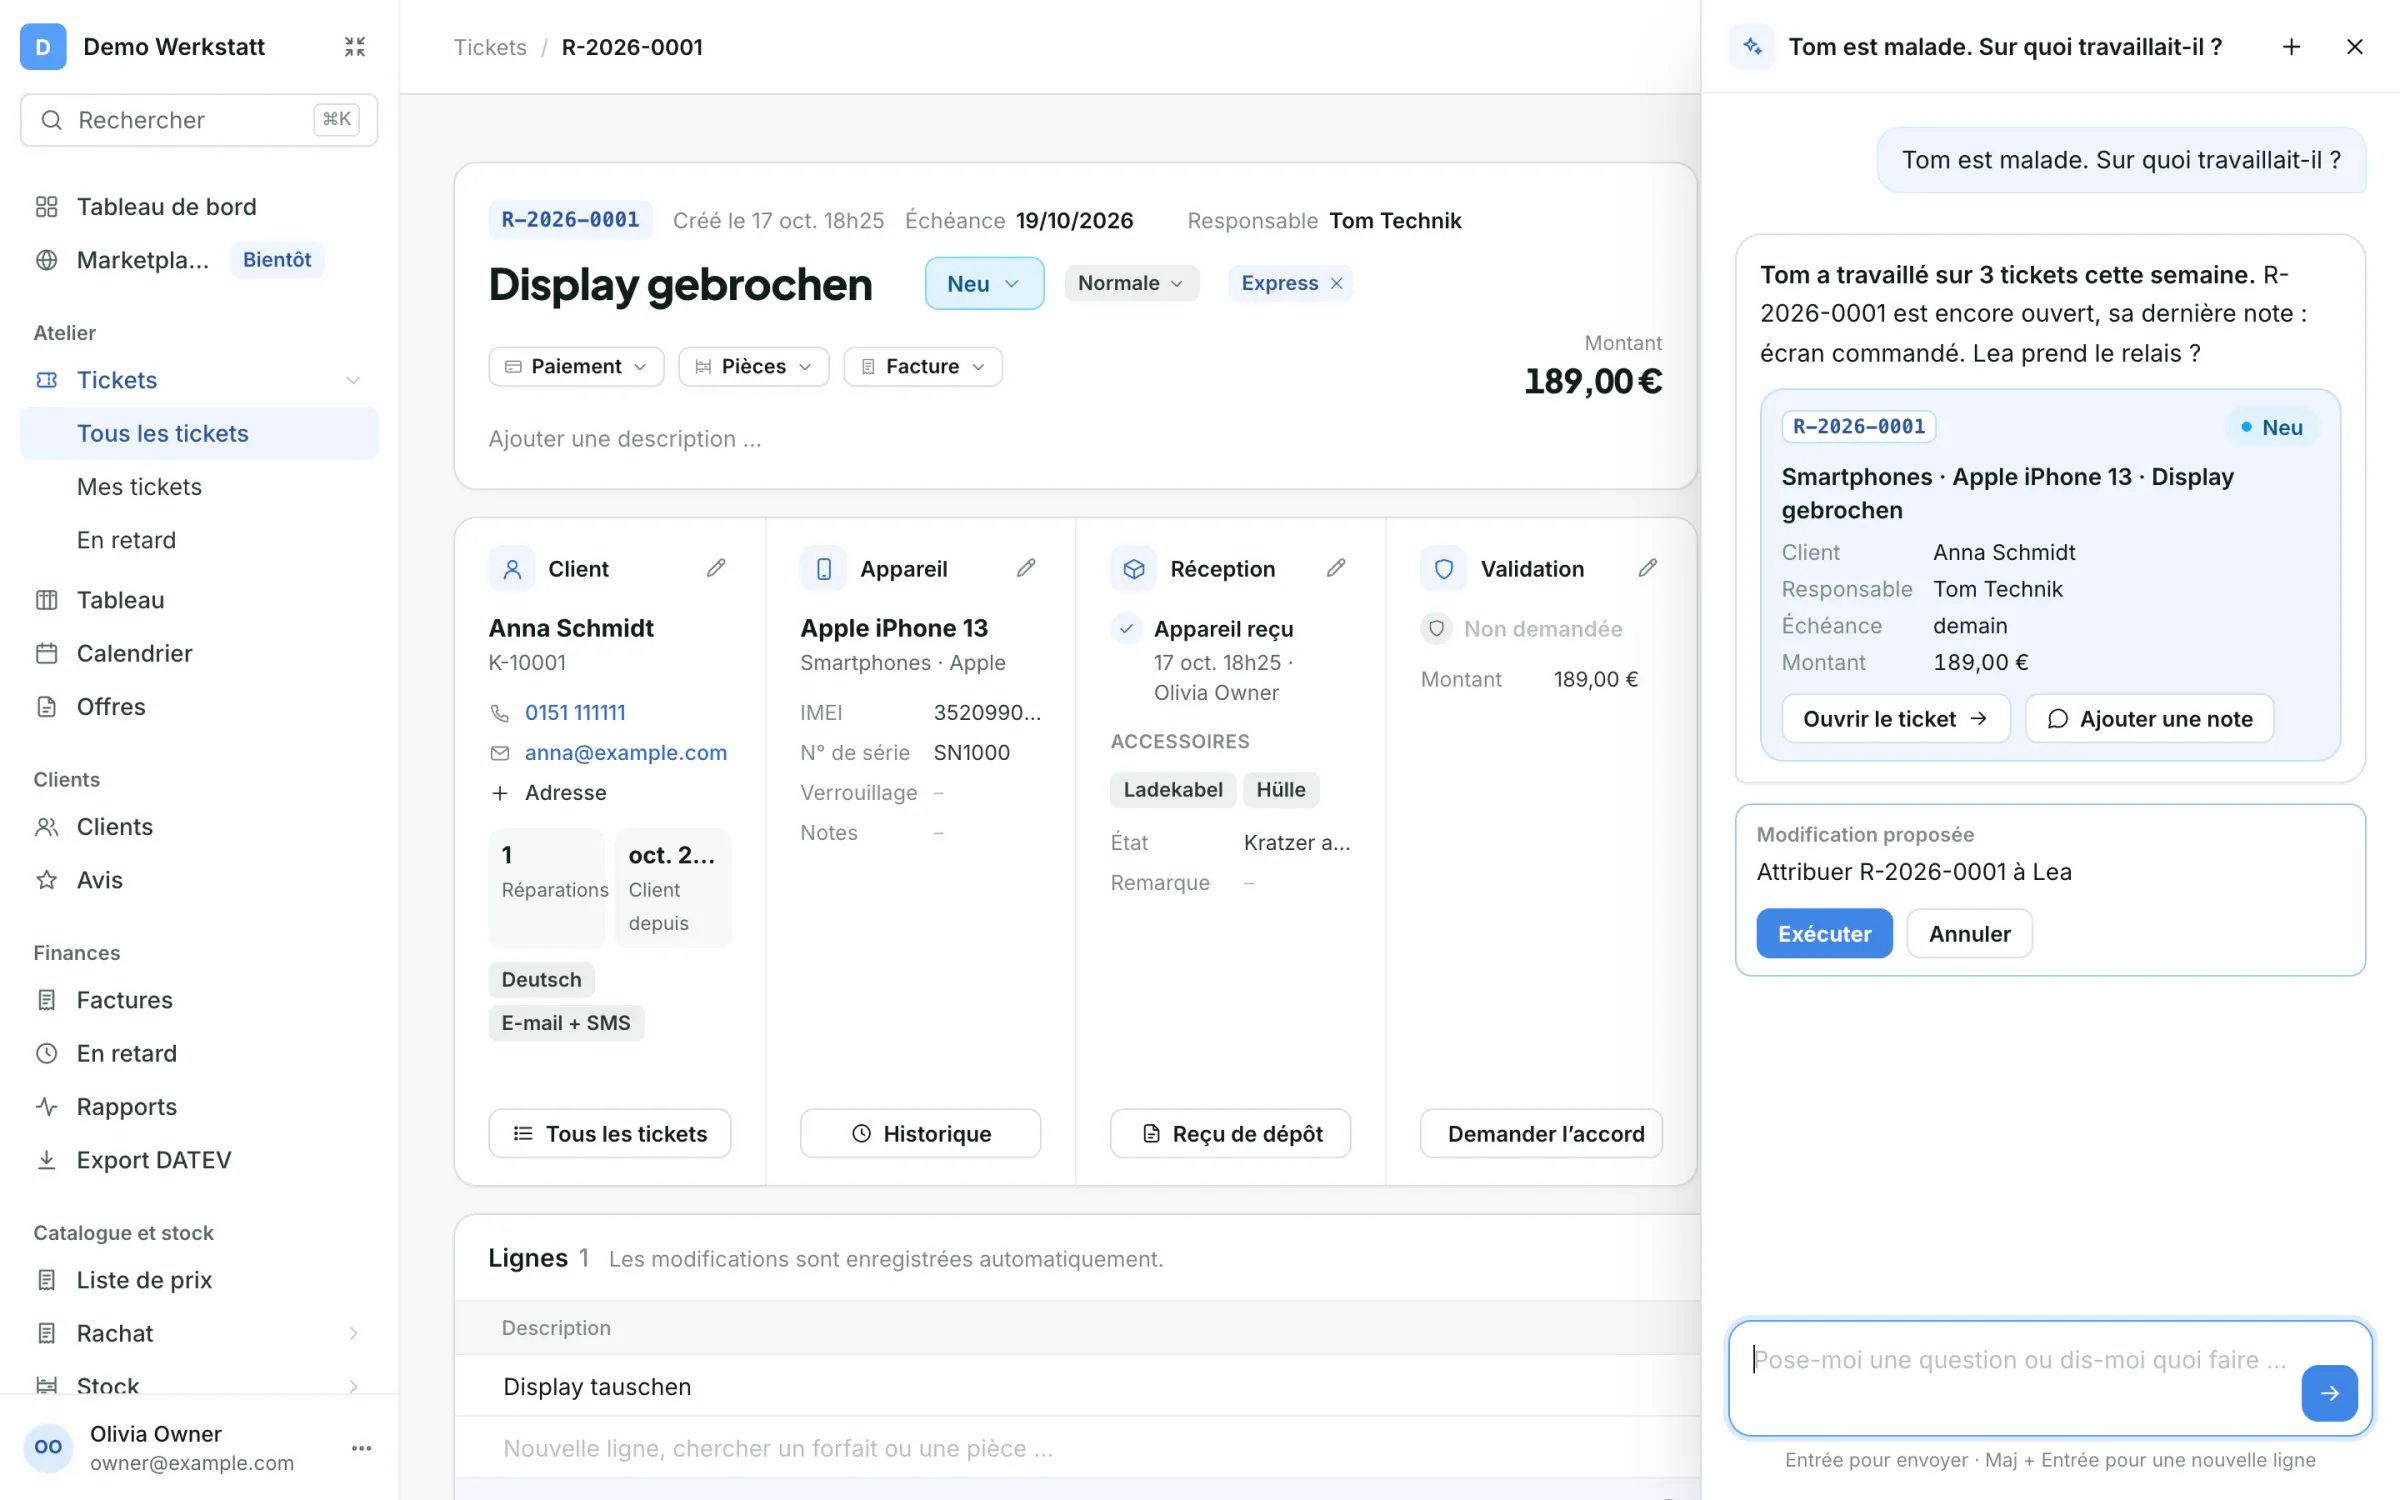Click the Demo Werkstatt logo icon
This screenshot has height=1500, width=2400.
pyautogui.click(x=43, y=47)
